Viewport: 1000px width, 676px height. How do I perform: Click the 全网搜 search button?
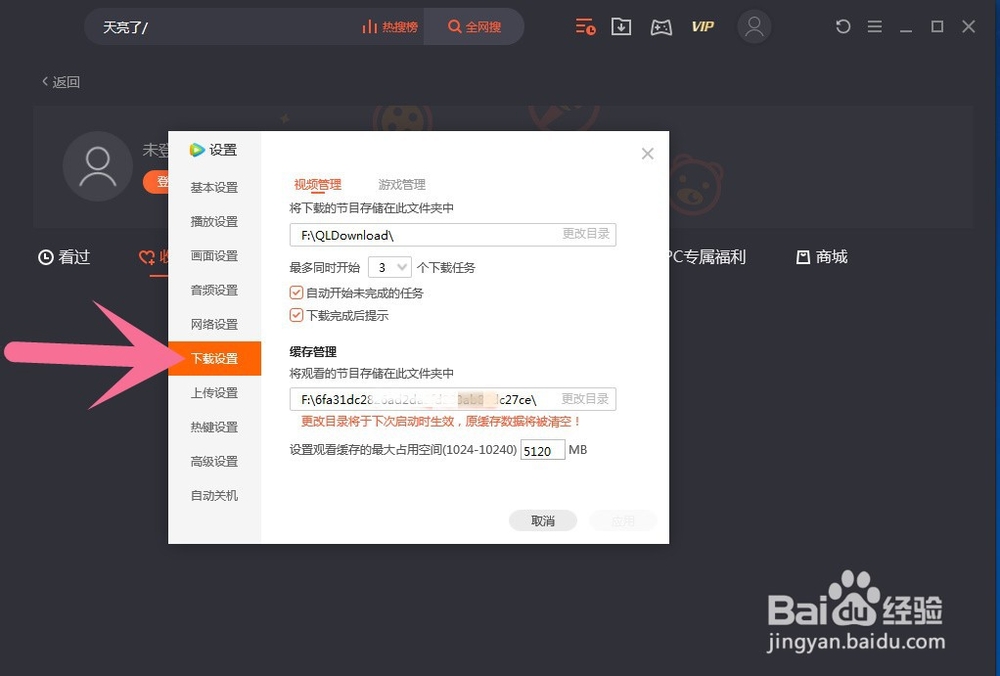point(474,27)
